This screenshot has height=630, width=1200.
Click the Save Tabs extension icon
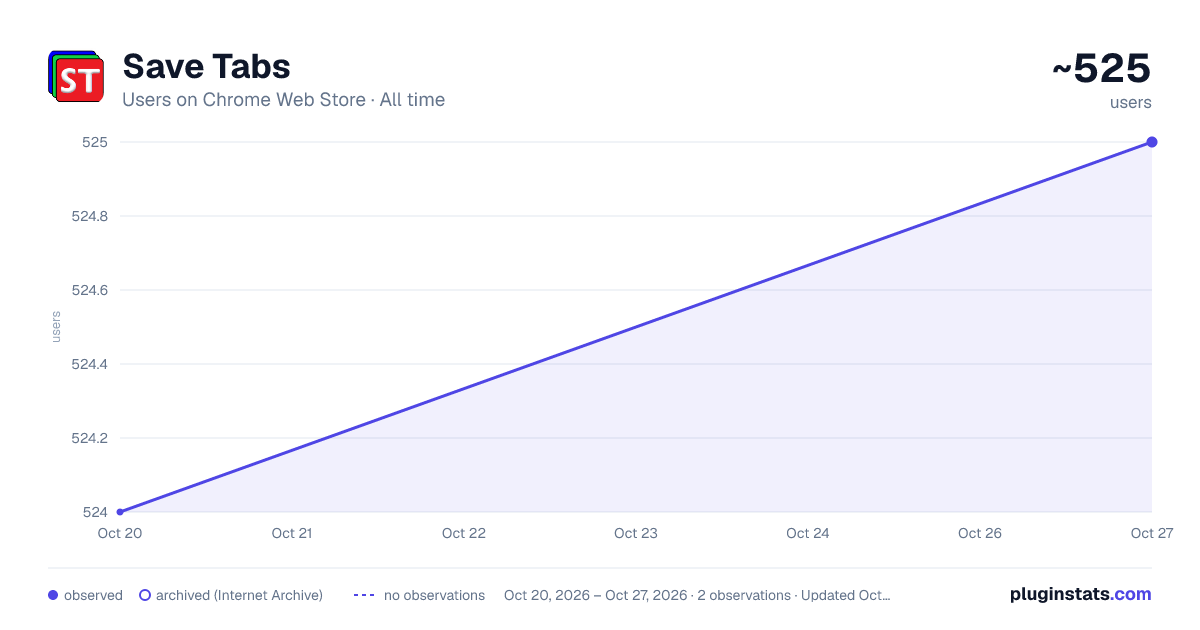pos(76,76)
